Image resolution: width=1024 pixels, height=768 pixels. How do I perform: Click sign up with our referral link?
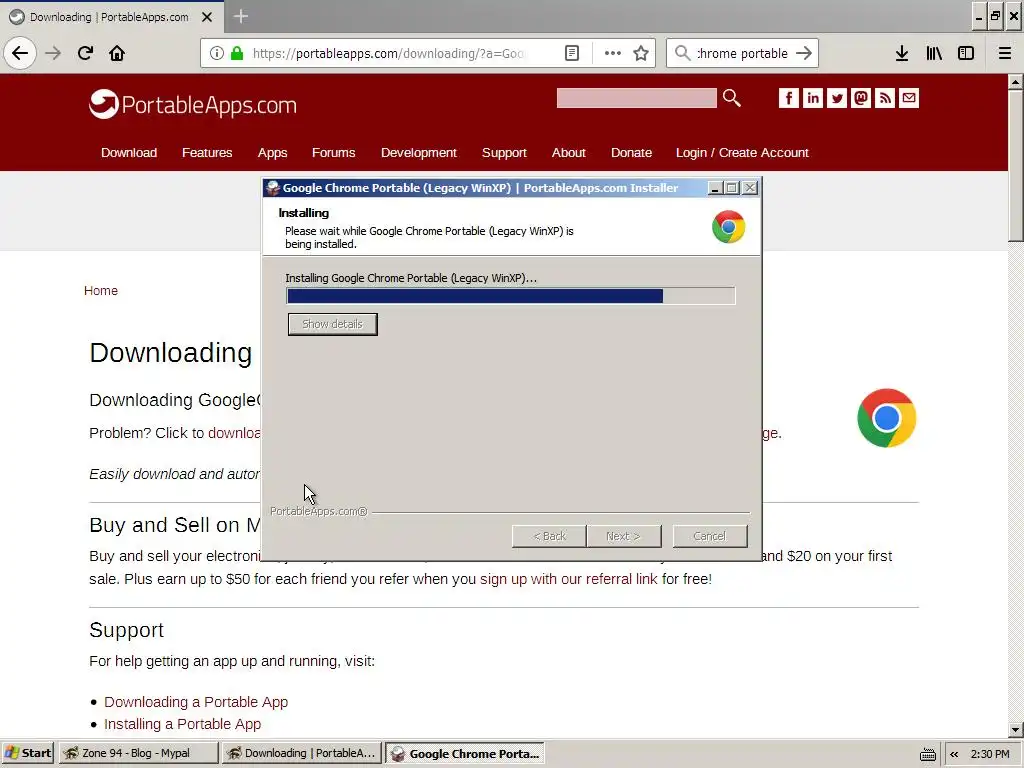click(569, 579)
